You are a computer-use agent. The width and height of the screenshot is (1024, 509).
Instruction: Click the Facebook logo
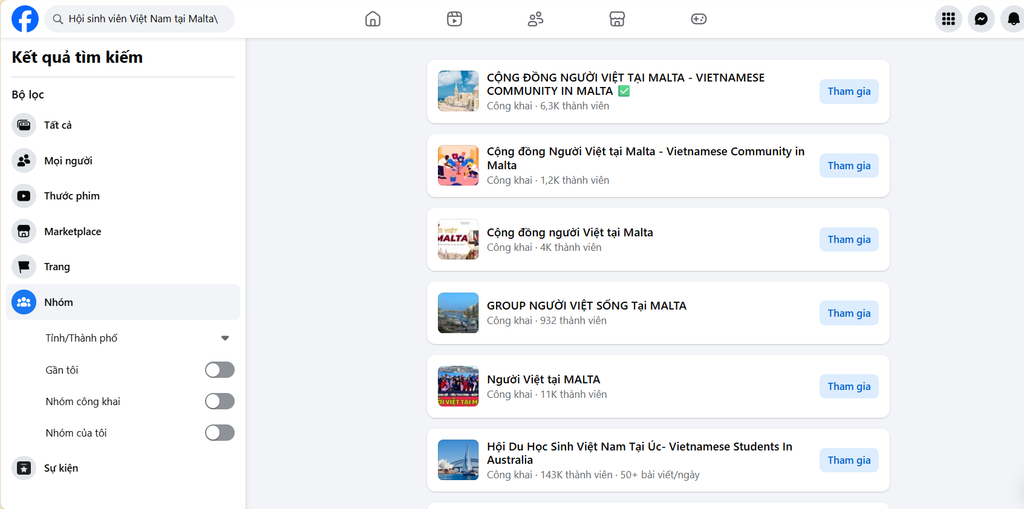click(x=25, y=19)
